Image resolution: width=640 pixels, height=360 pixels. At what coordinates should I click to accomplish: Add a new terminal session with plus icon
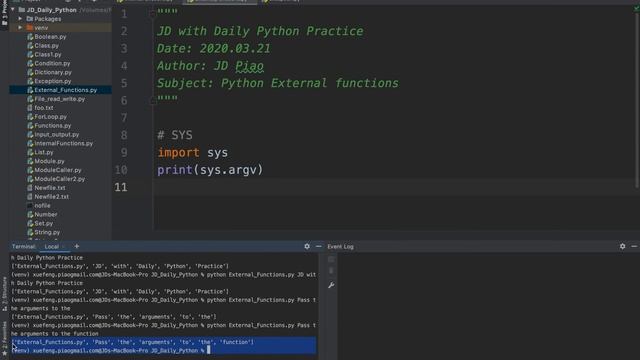tap(77, 246)
